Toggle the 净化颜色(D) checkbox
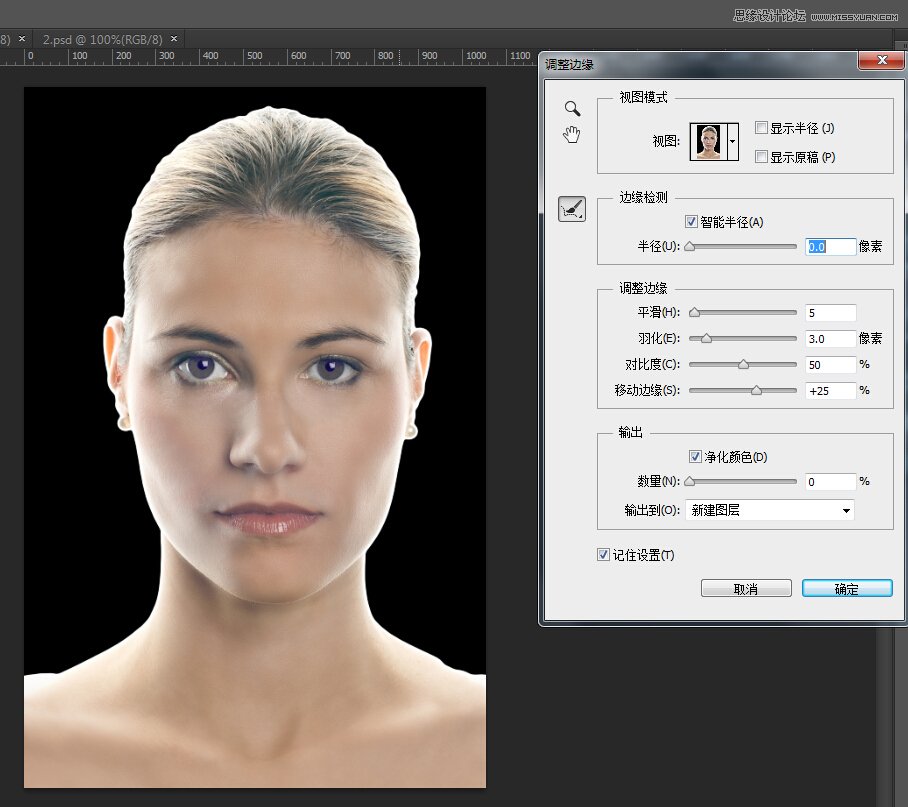The width and height of the screenshot is (908, 807). (x=695, y=456)
